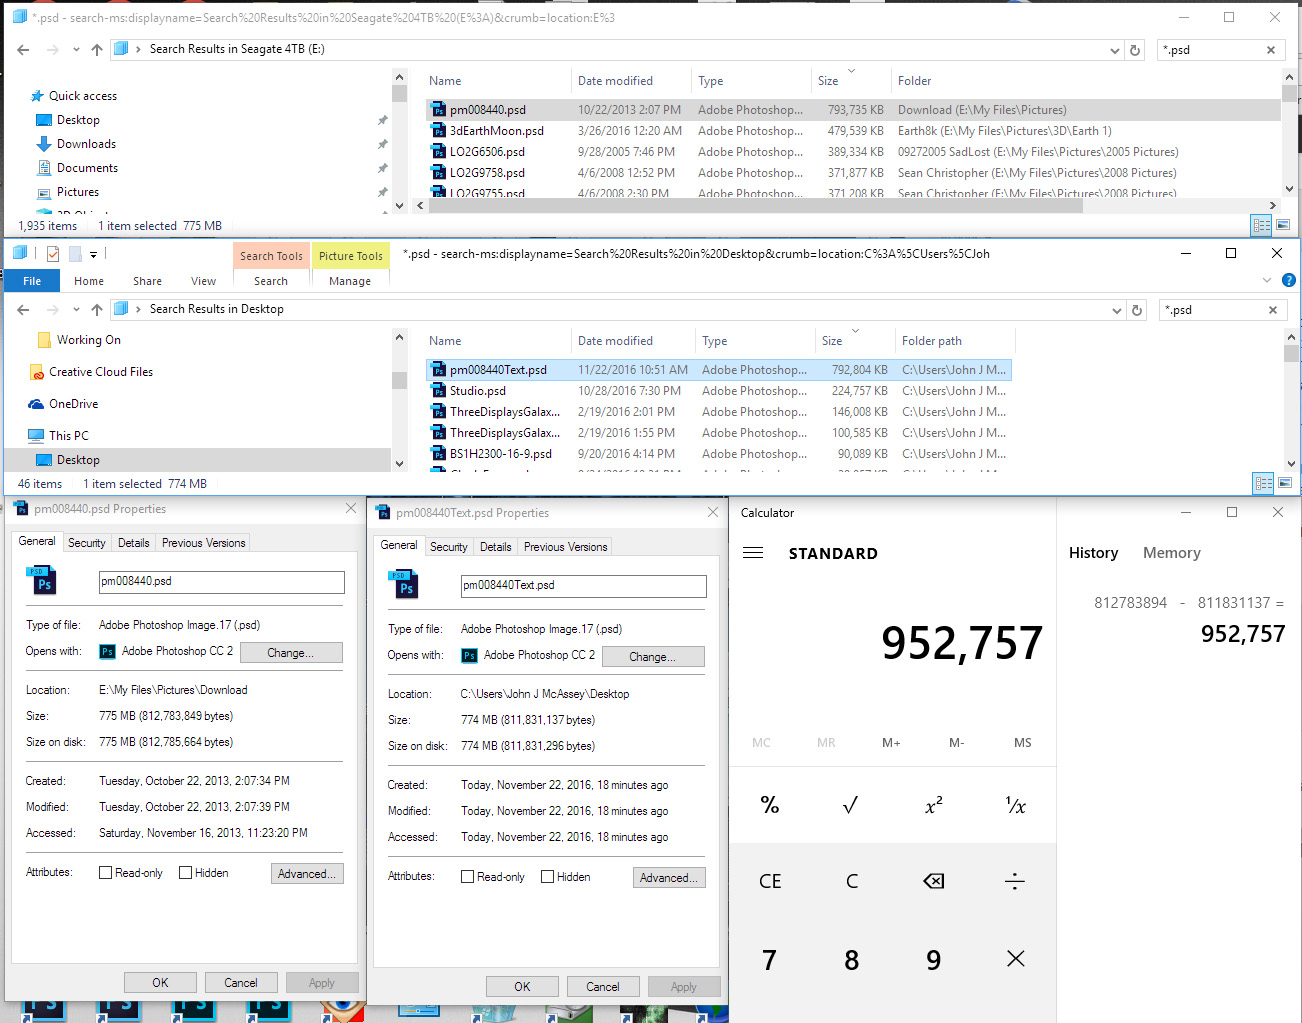The width and height of the screenshot is (1302, 1023).
Task: Click the M+ memory key
Action: [891, 743]
